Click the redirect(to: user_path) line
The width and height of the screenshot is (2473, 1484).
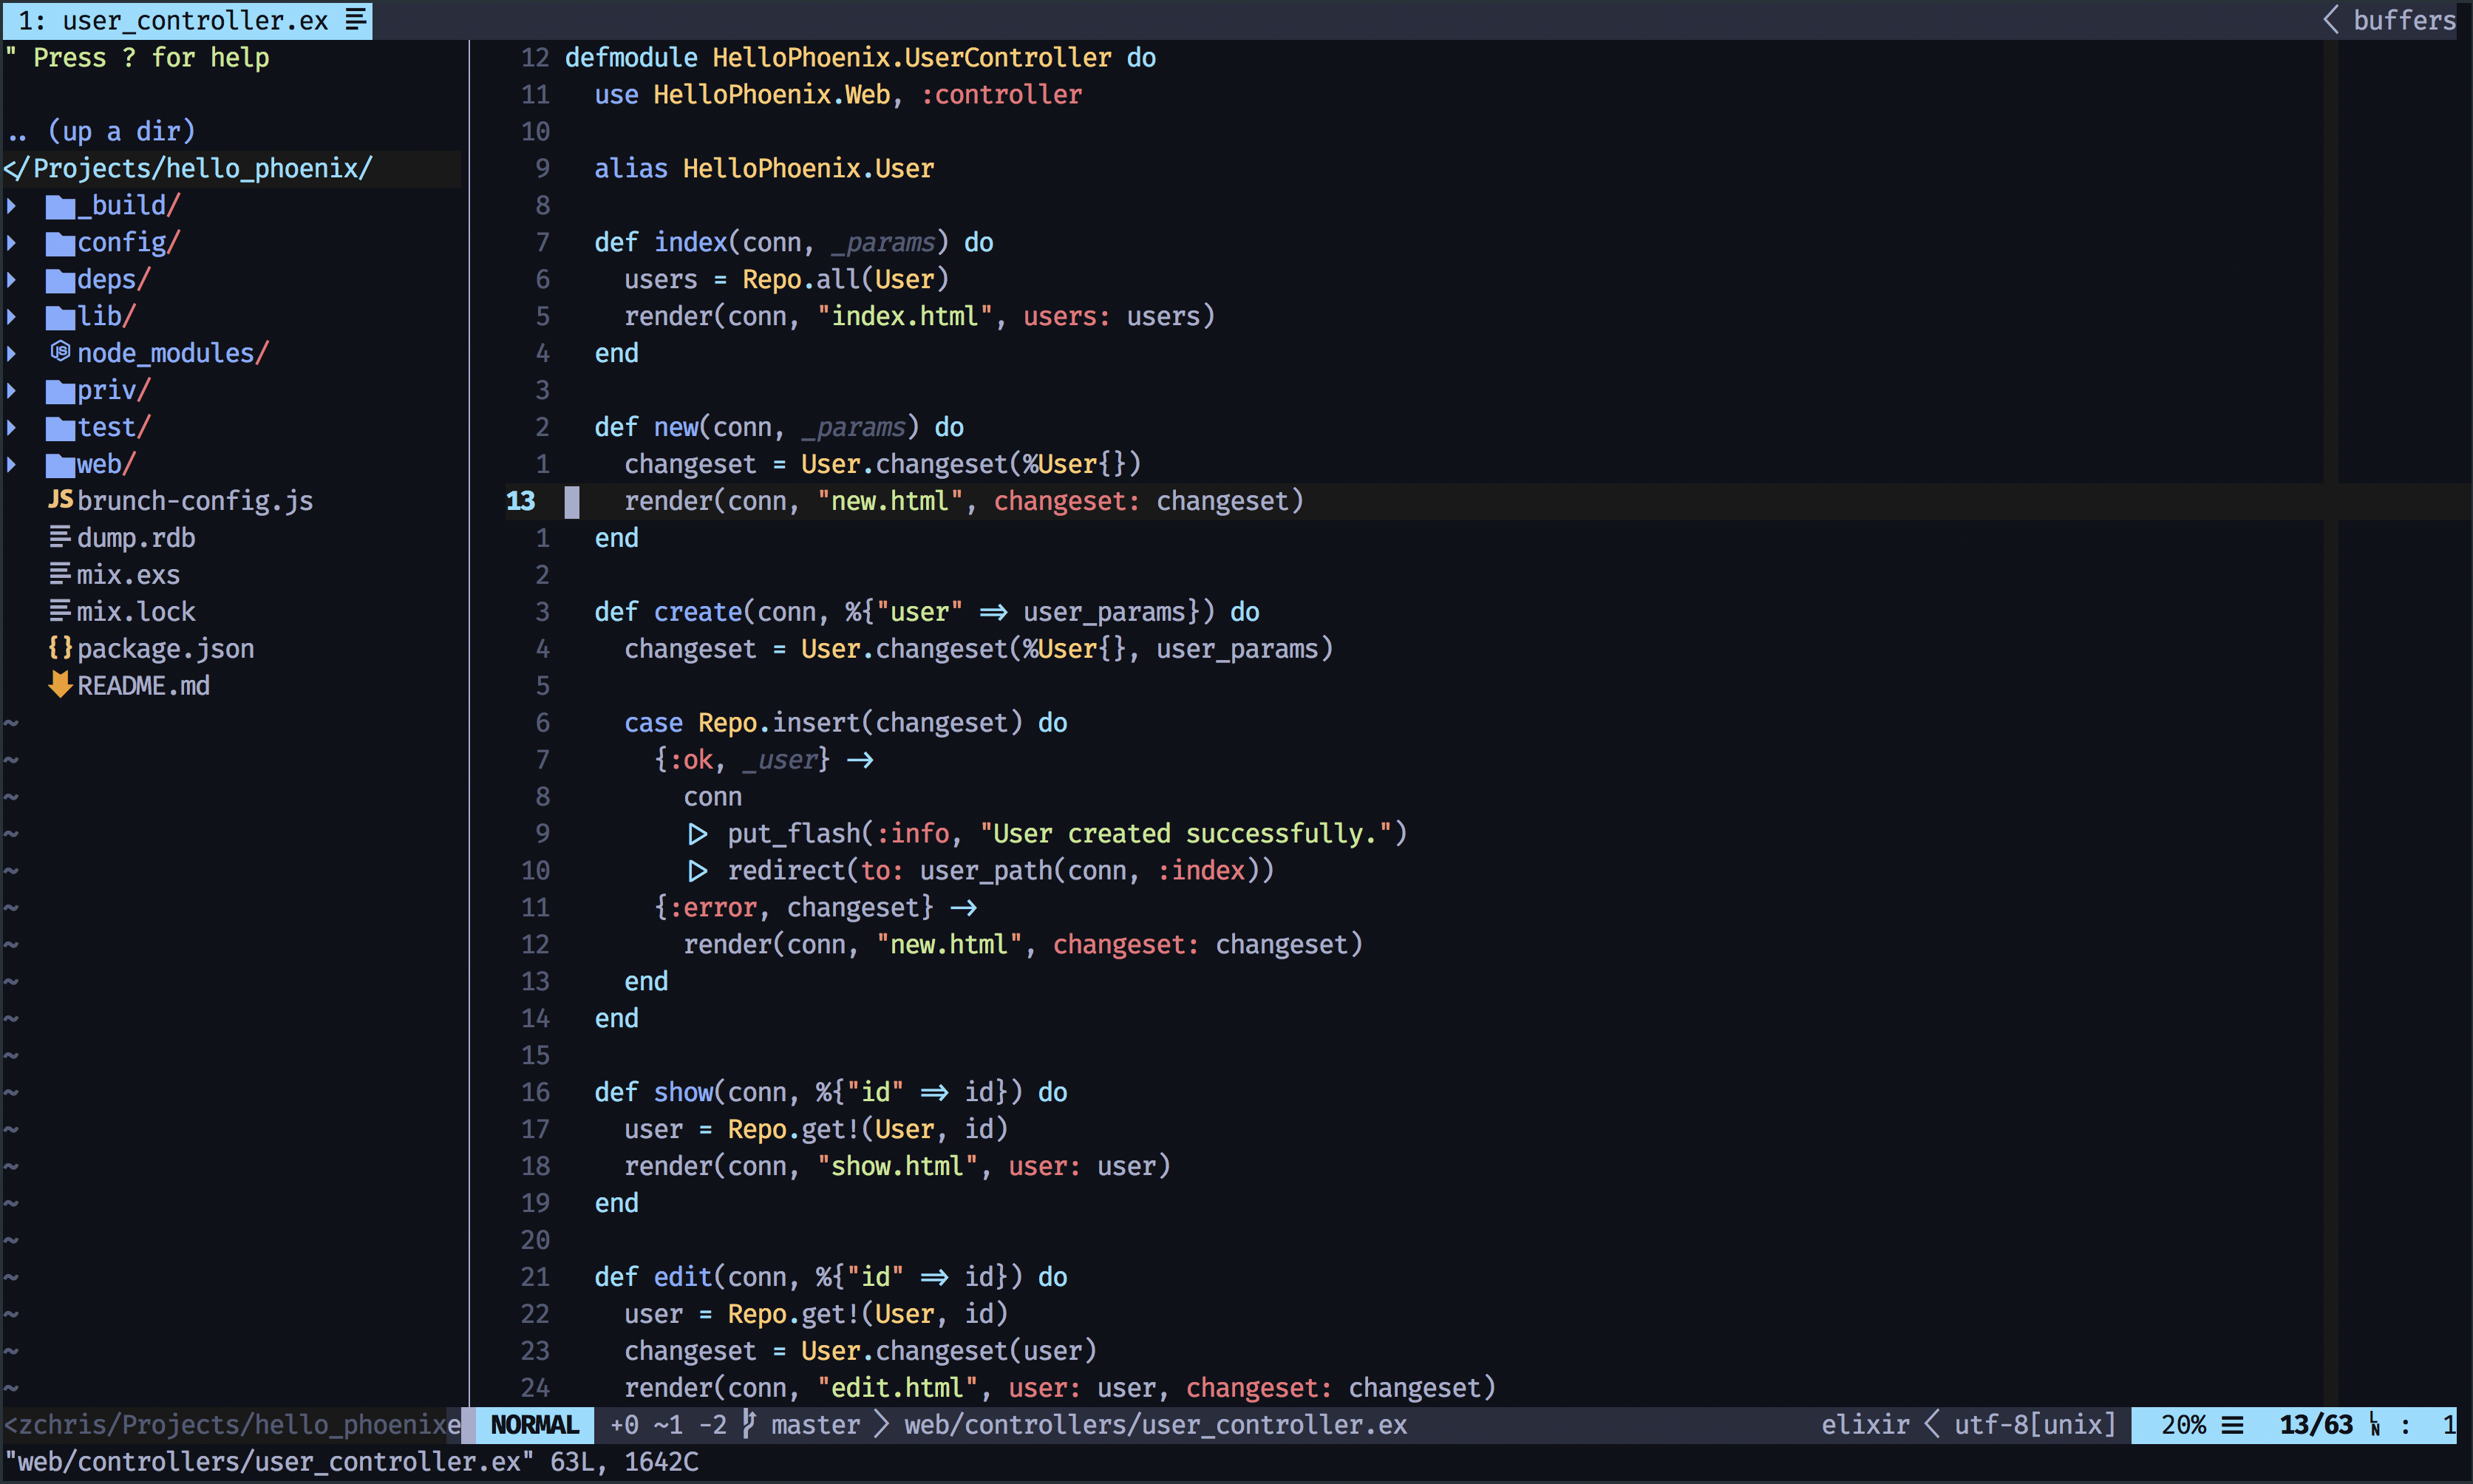[x=980, y=871]
